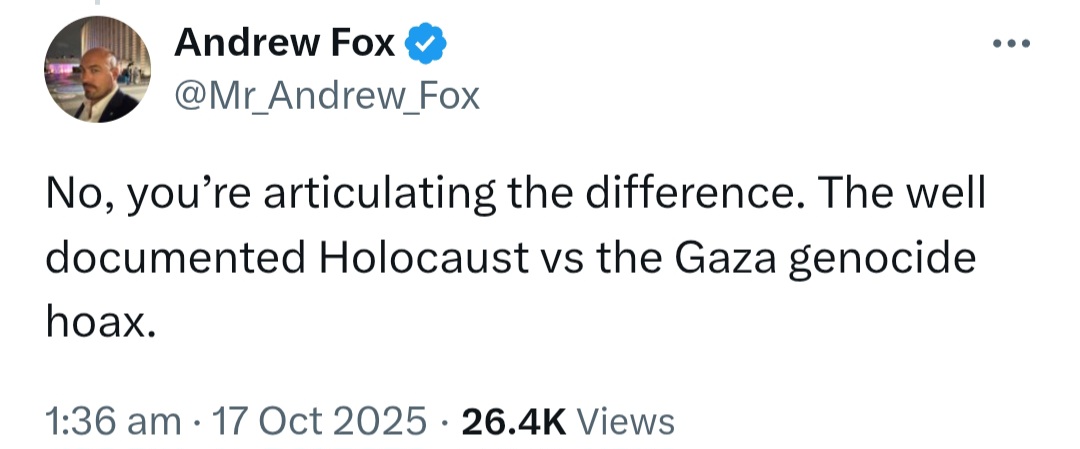Click the word well ending the first line
The width and height of the screenshot is (1080, 449).
945,194
